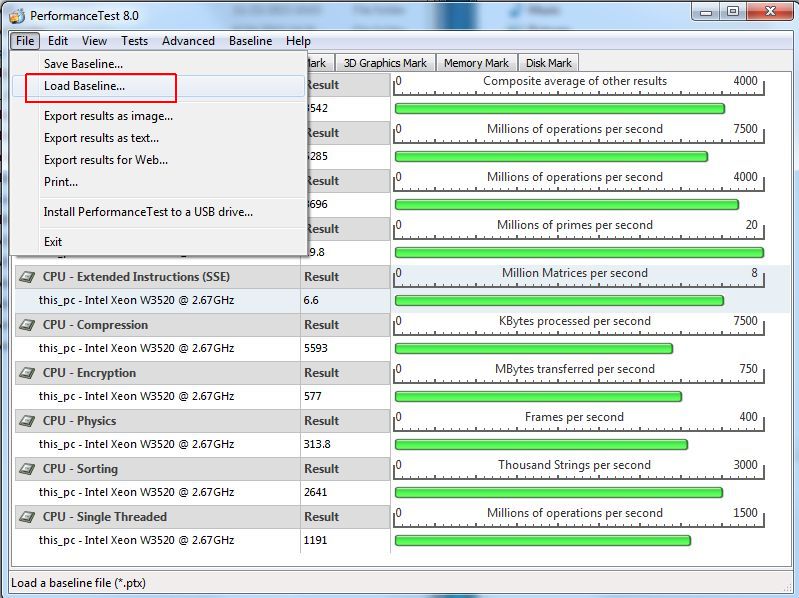Select this_pc row with result 5593
The height and width of the screenshot is (598, 799).
coord(202,348)
